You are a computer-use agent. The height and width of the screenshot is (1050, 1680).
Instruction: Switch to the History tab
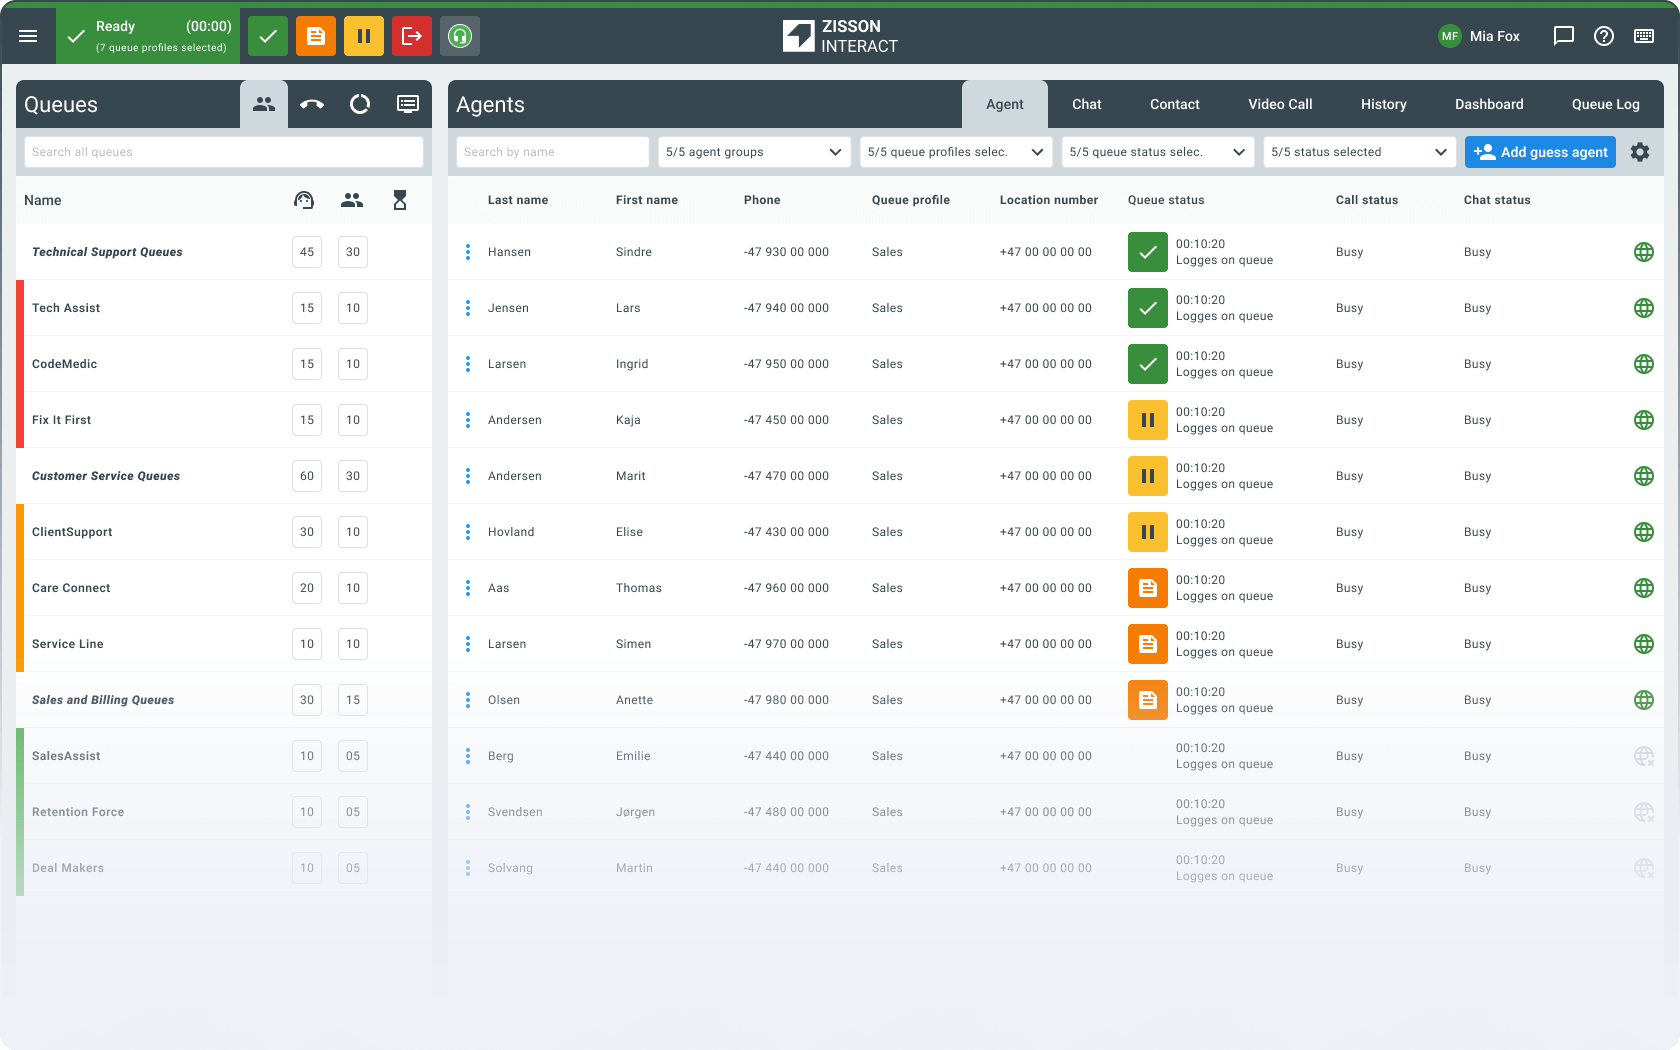1384,104
